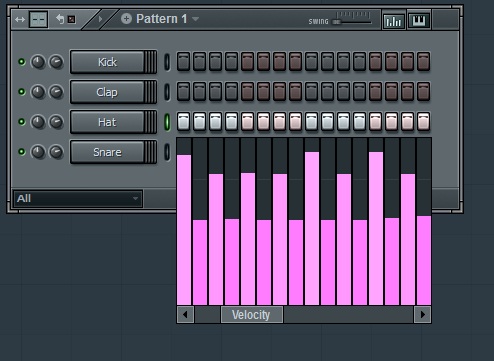Image resolution: width=494 pixels, height=361 pixels.
Task: Activate step 13 on the Kick row
Action: click(x=375, y=62)
